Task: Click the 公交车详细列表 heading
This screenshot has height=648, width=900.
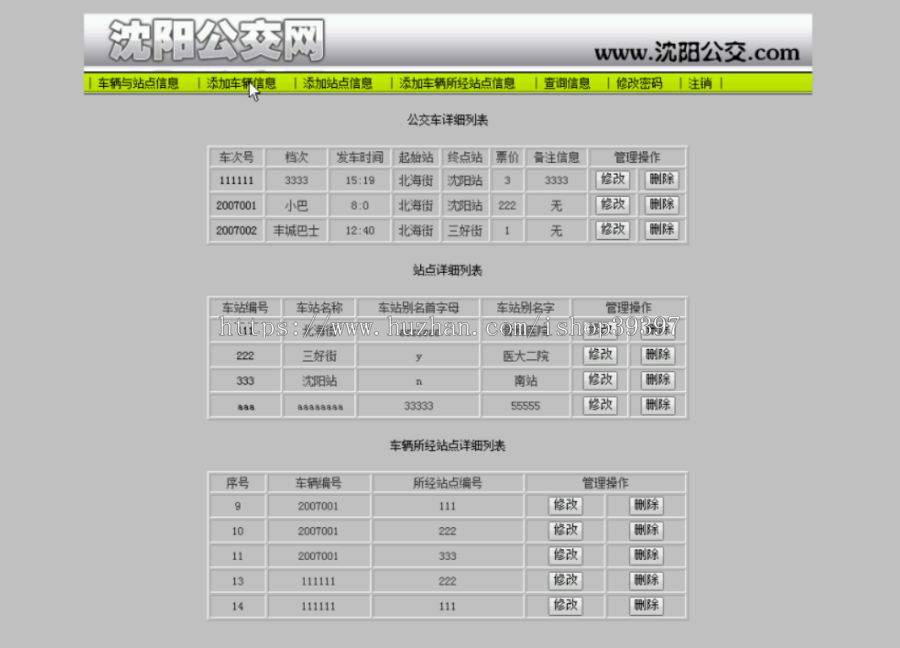Action: (447, 120)
